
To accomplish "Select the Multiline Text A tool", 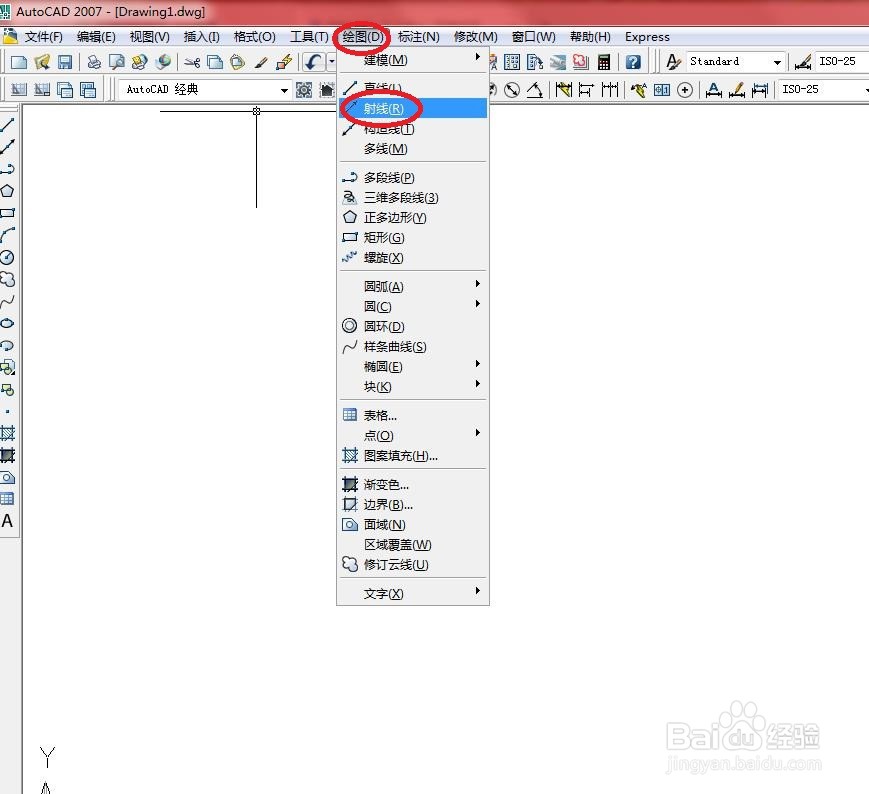I will [7, 521].
